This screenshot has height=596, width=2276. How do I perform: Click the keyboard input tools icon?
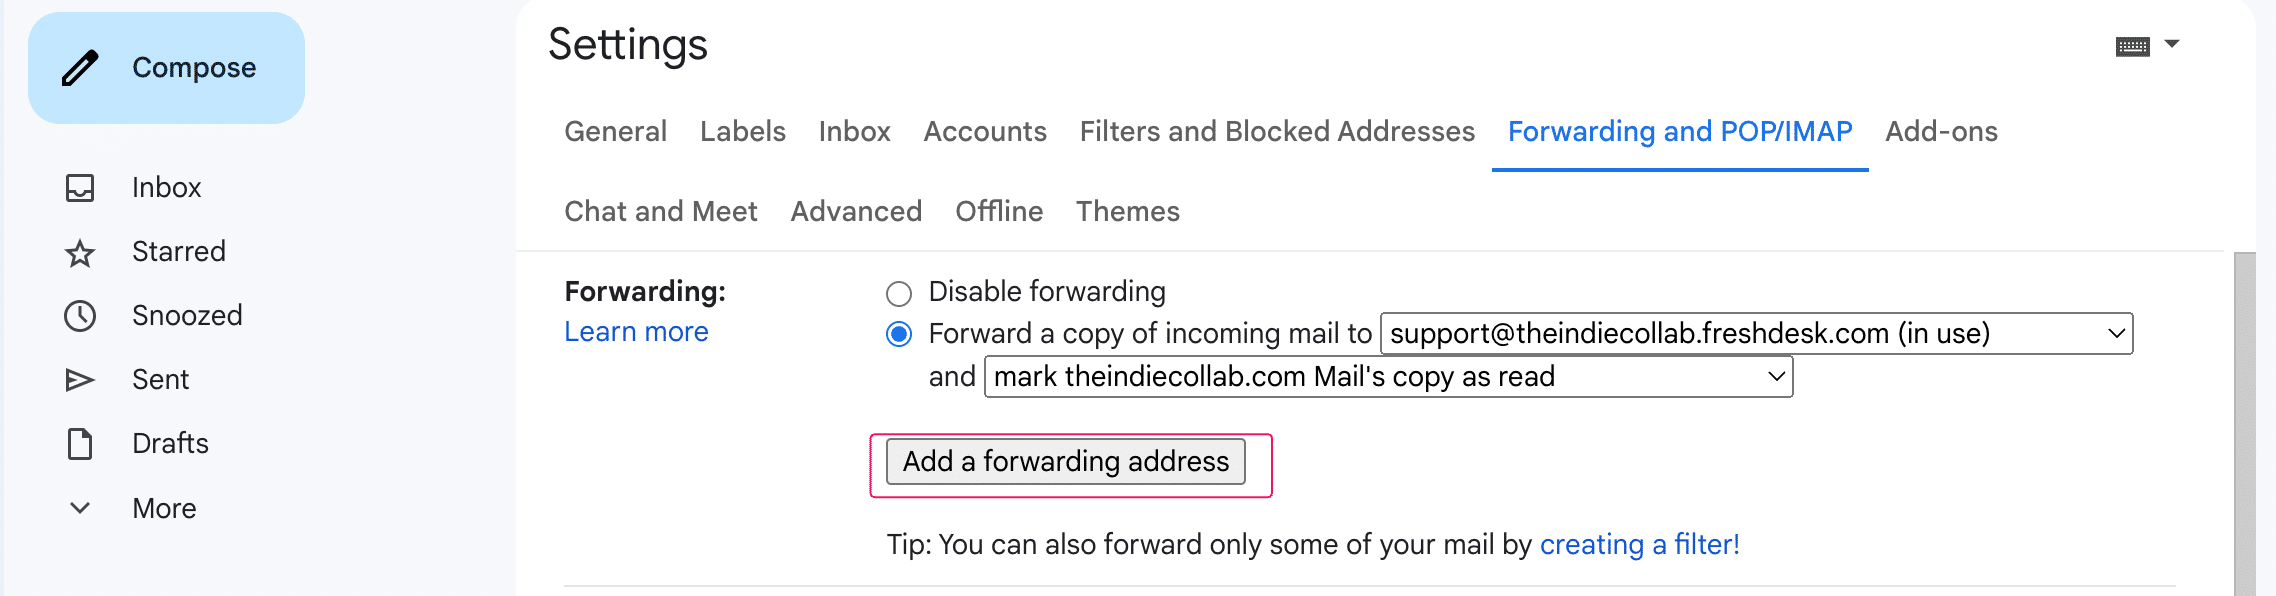pyautogui.click(x=2132, y=46)
